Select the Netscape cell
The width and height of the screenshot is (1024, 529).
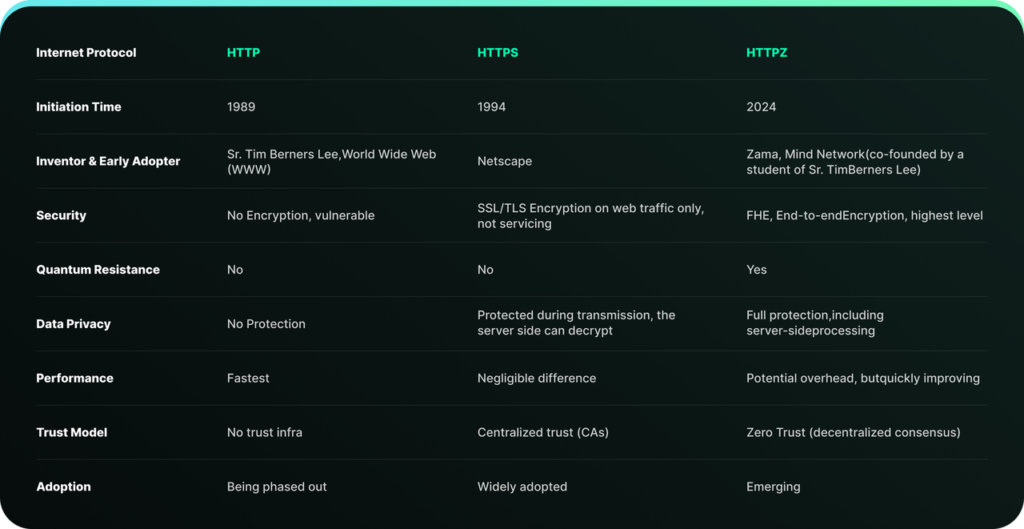[x=504, y=161]
